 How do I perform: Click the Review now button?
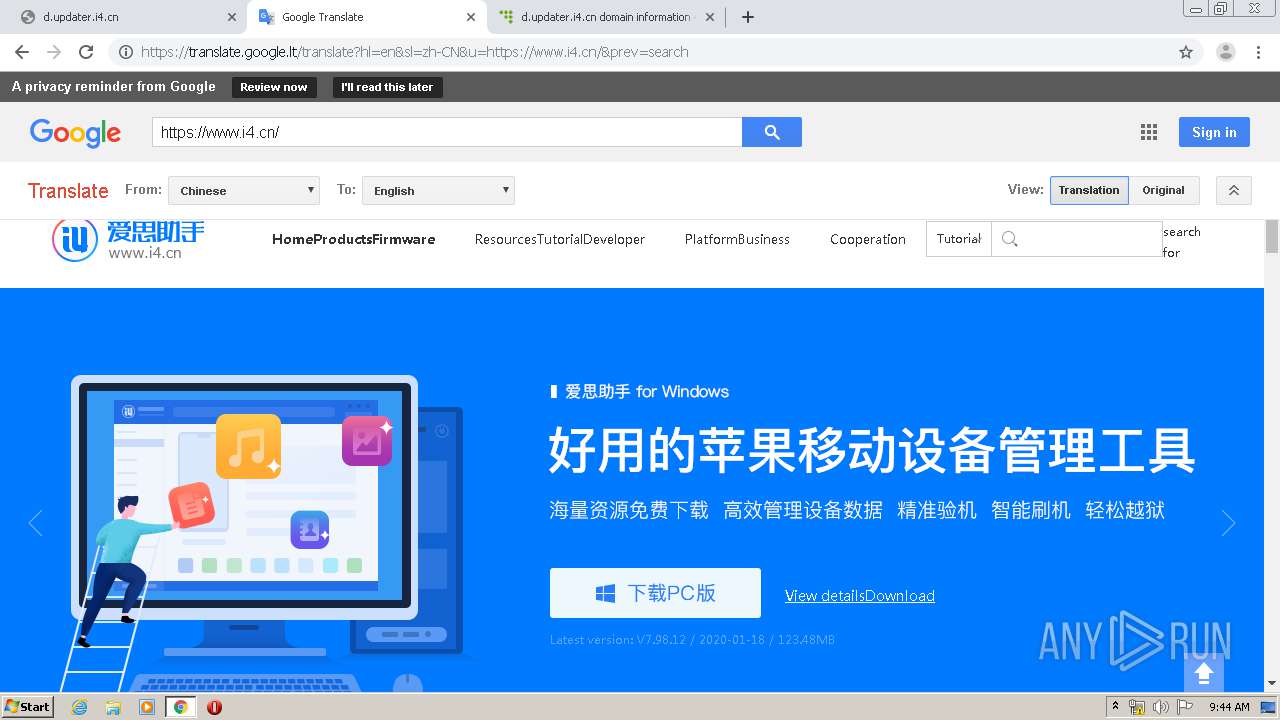274,87
